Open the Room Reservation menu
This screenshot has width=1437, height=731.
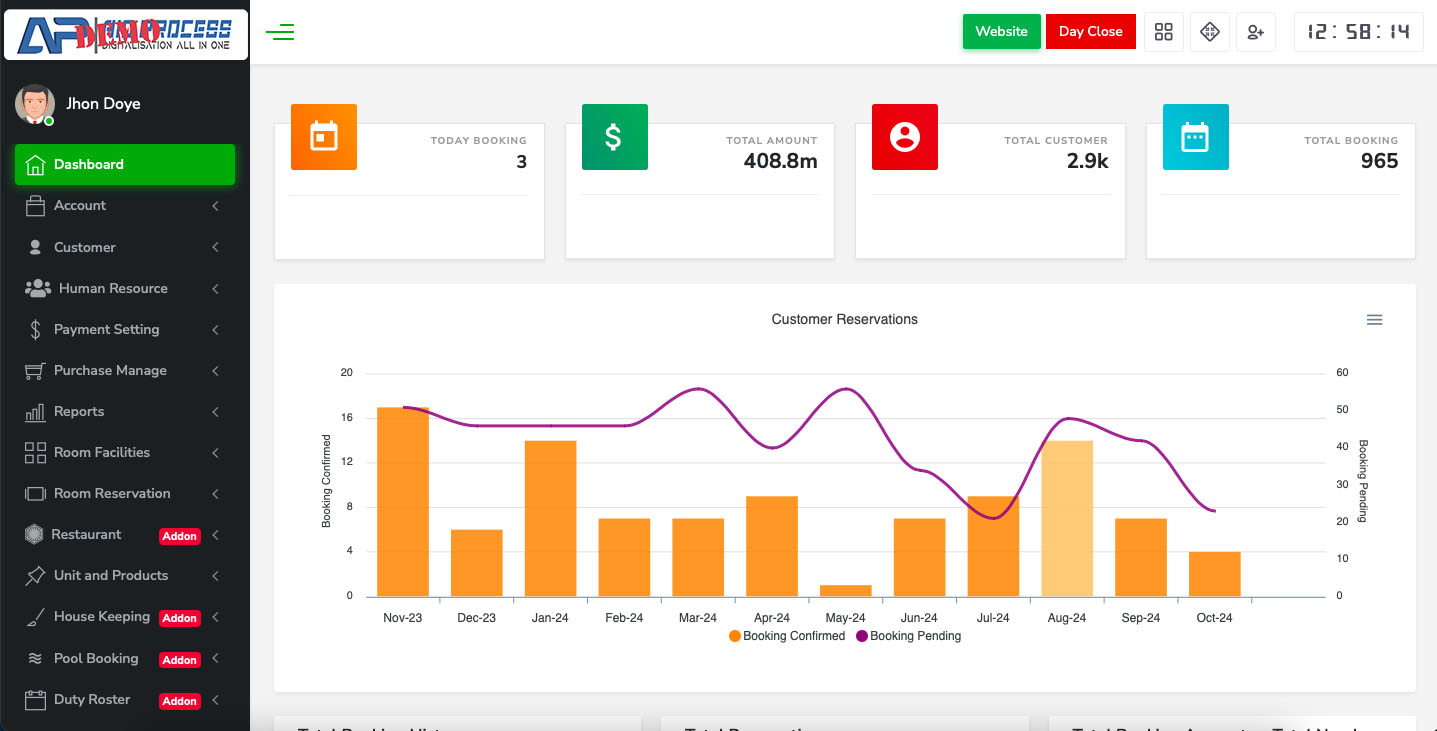pos(125,494)
